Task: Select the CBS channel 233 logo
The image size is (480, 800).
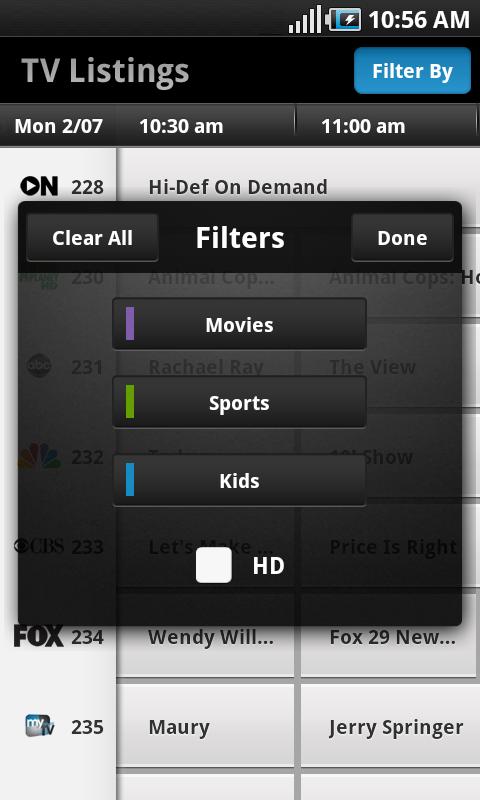Action: (39, 546)
